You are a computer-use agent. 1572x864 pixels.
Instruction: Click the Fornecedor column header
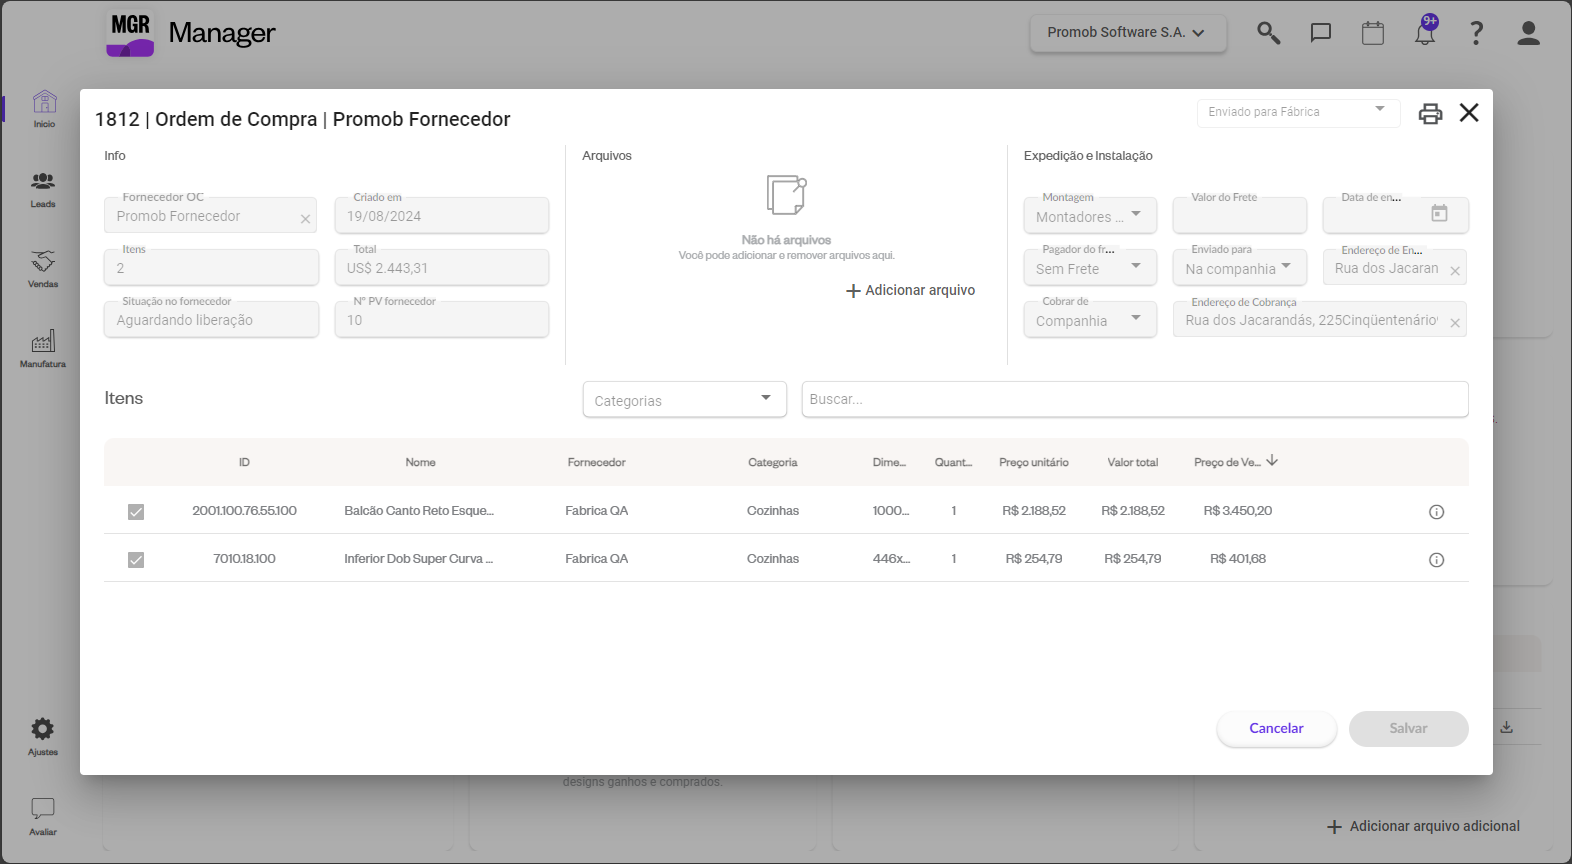coord(596,462)
